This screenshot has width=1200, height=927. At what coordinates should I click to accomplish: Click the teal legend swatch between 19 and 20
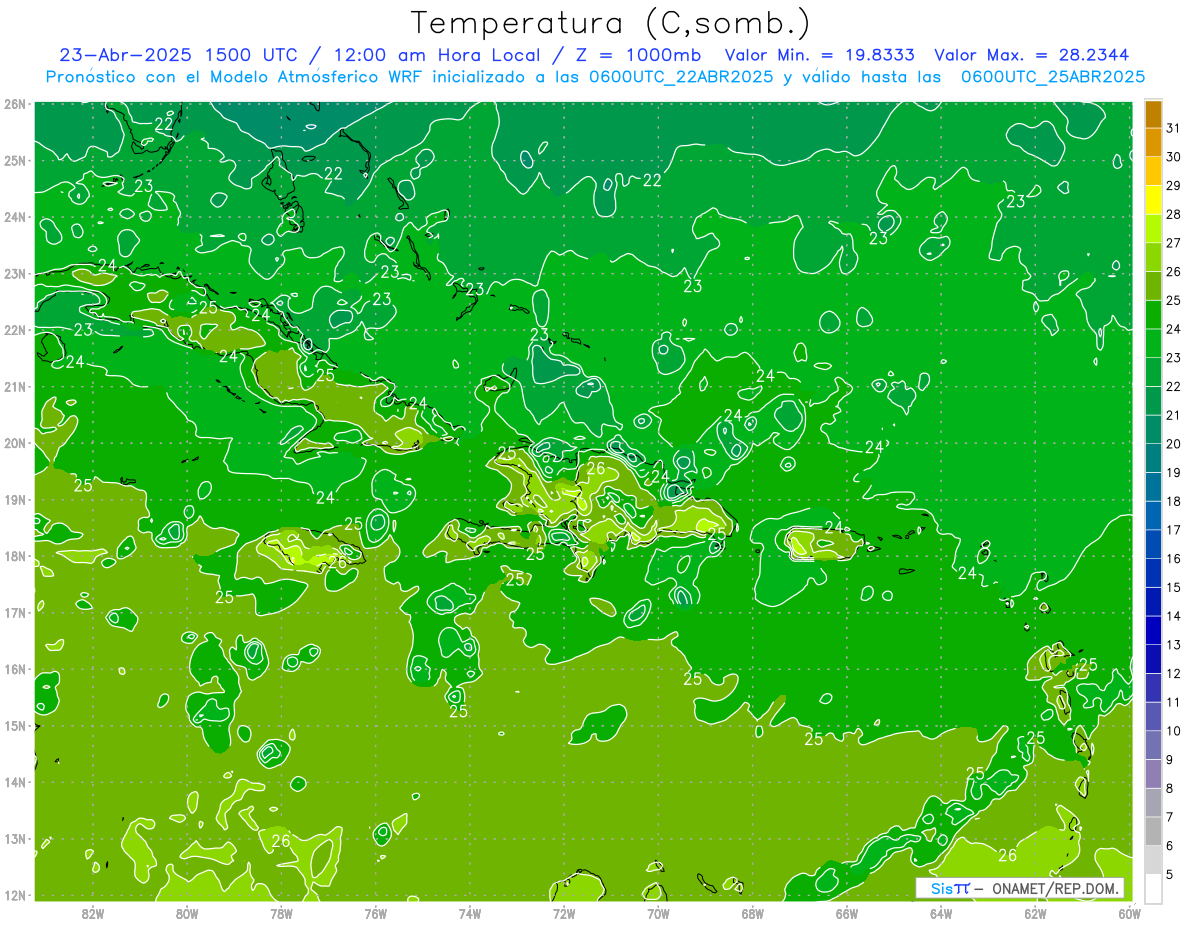(x=1153, y=458)
